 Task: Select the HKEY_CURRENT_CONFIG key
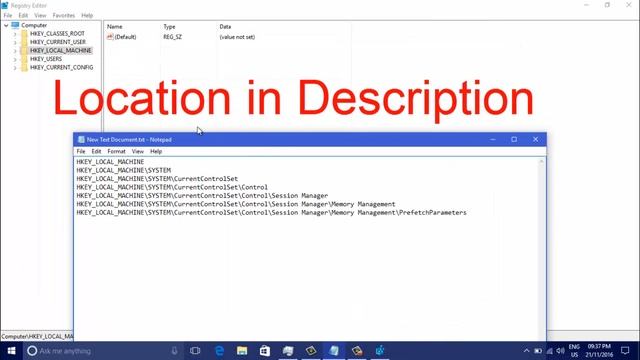click(61, 67)
